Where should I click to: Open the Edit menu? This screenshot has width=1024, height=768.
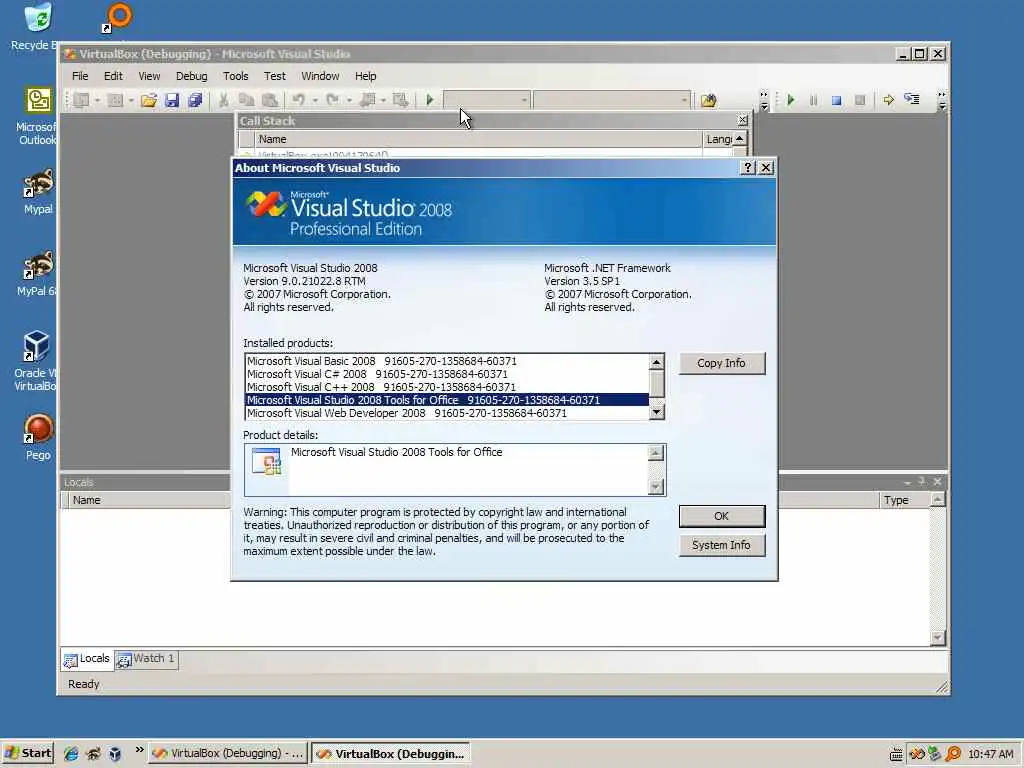113,76
